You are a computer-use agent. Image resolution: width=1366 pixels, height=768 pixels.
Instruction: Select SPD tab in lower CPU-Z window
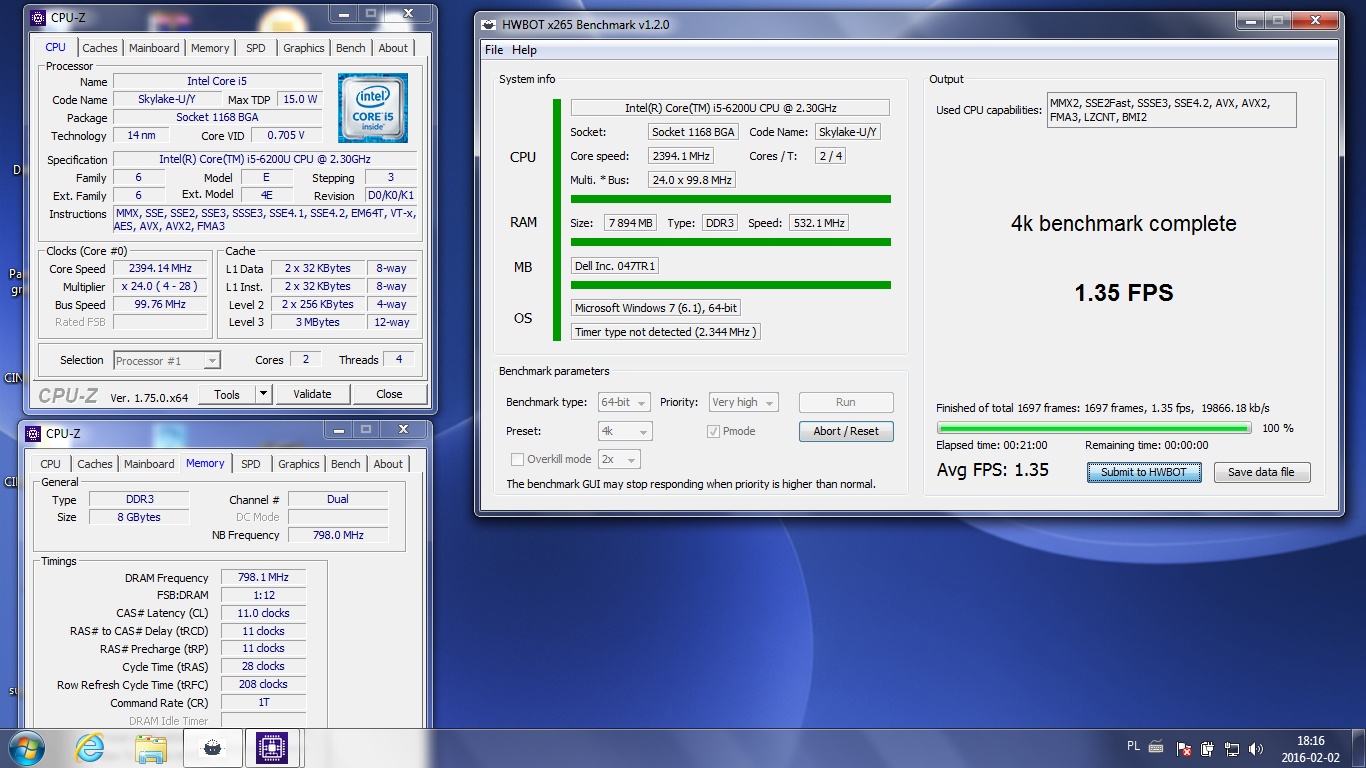[x=251, y=464]
